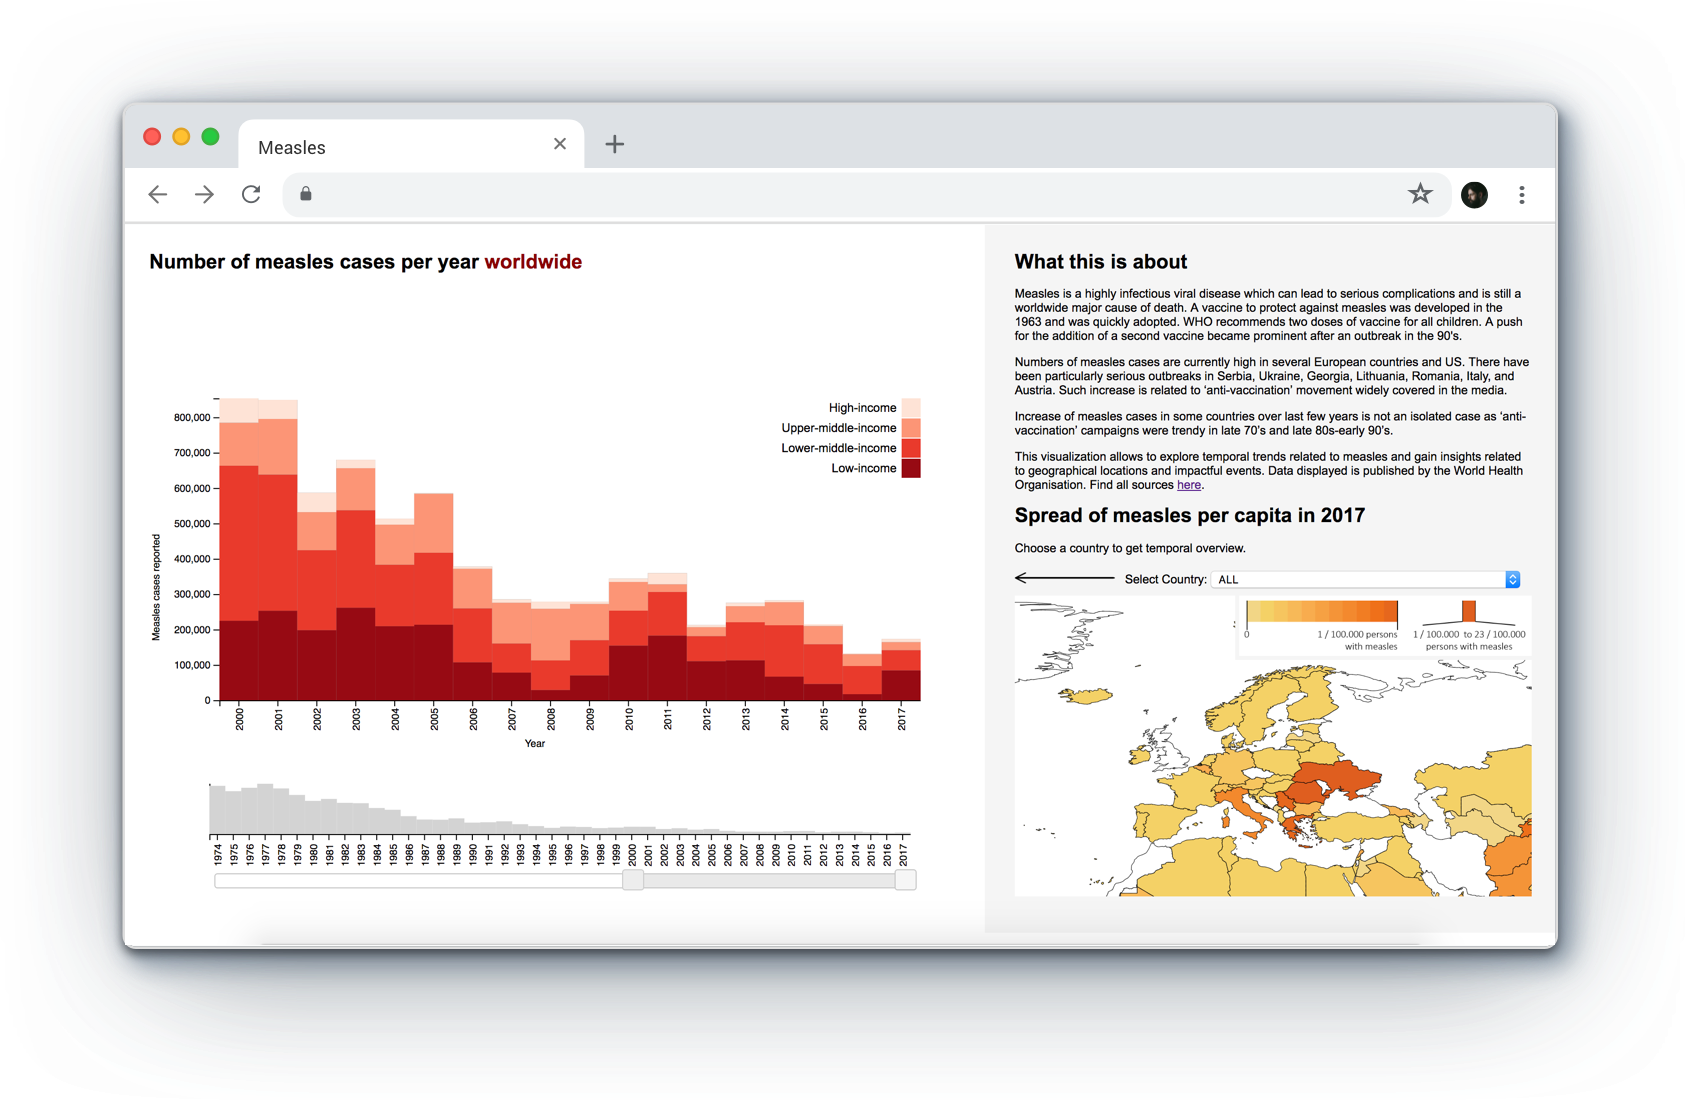Click the right timeline range slider handle
Image resolution: width=1705 pixels, height=1120 pixels.
coord(905,880)
